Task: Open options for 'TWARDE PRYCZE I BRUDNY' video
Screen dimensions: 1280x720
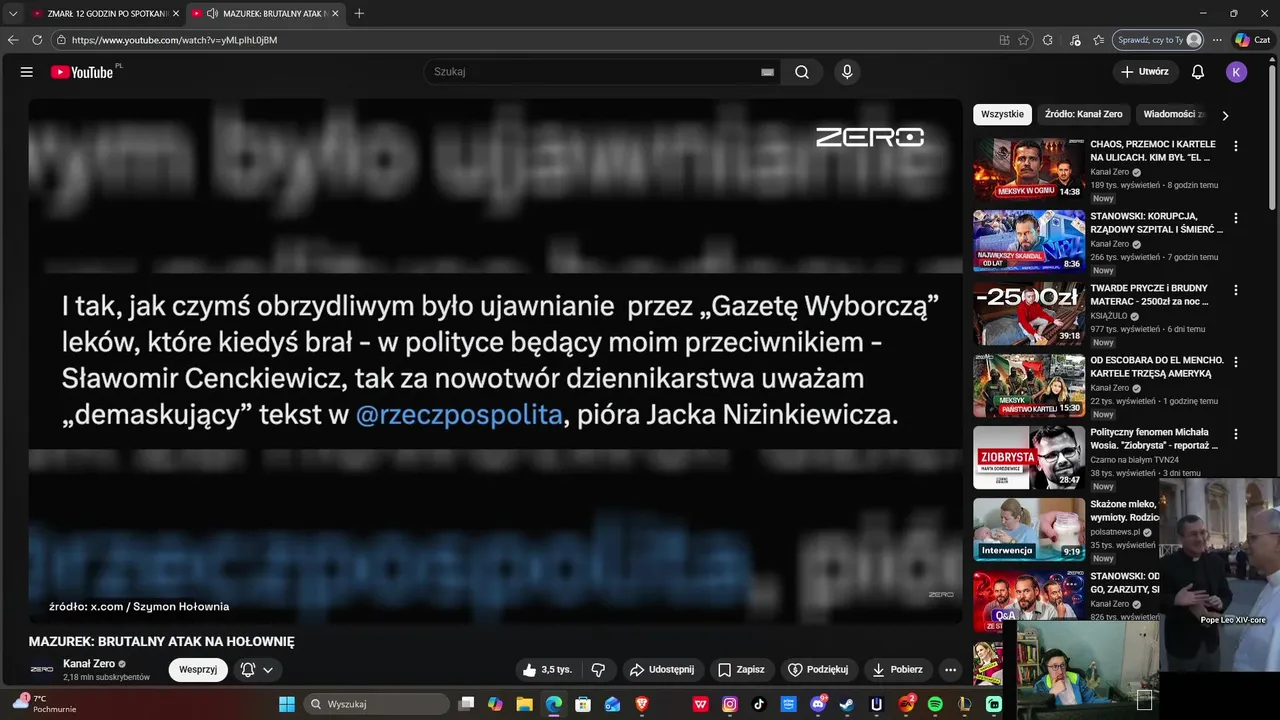Action: [1236, 290]
